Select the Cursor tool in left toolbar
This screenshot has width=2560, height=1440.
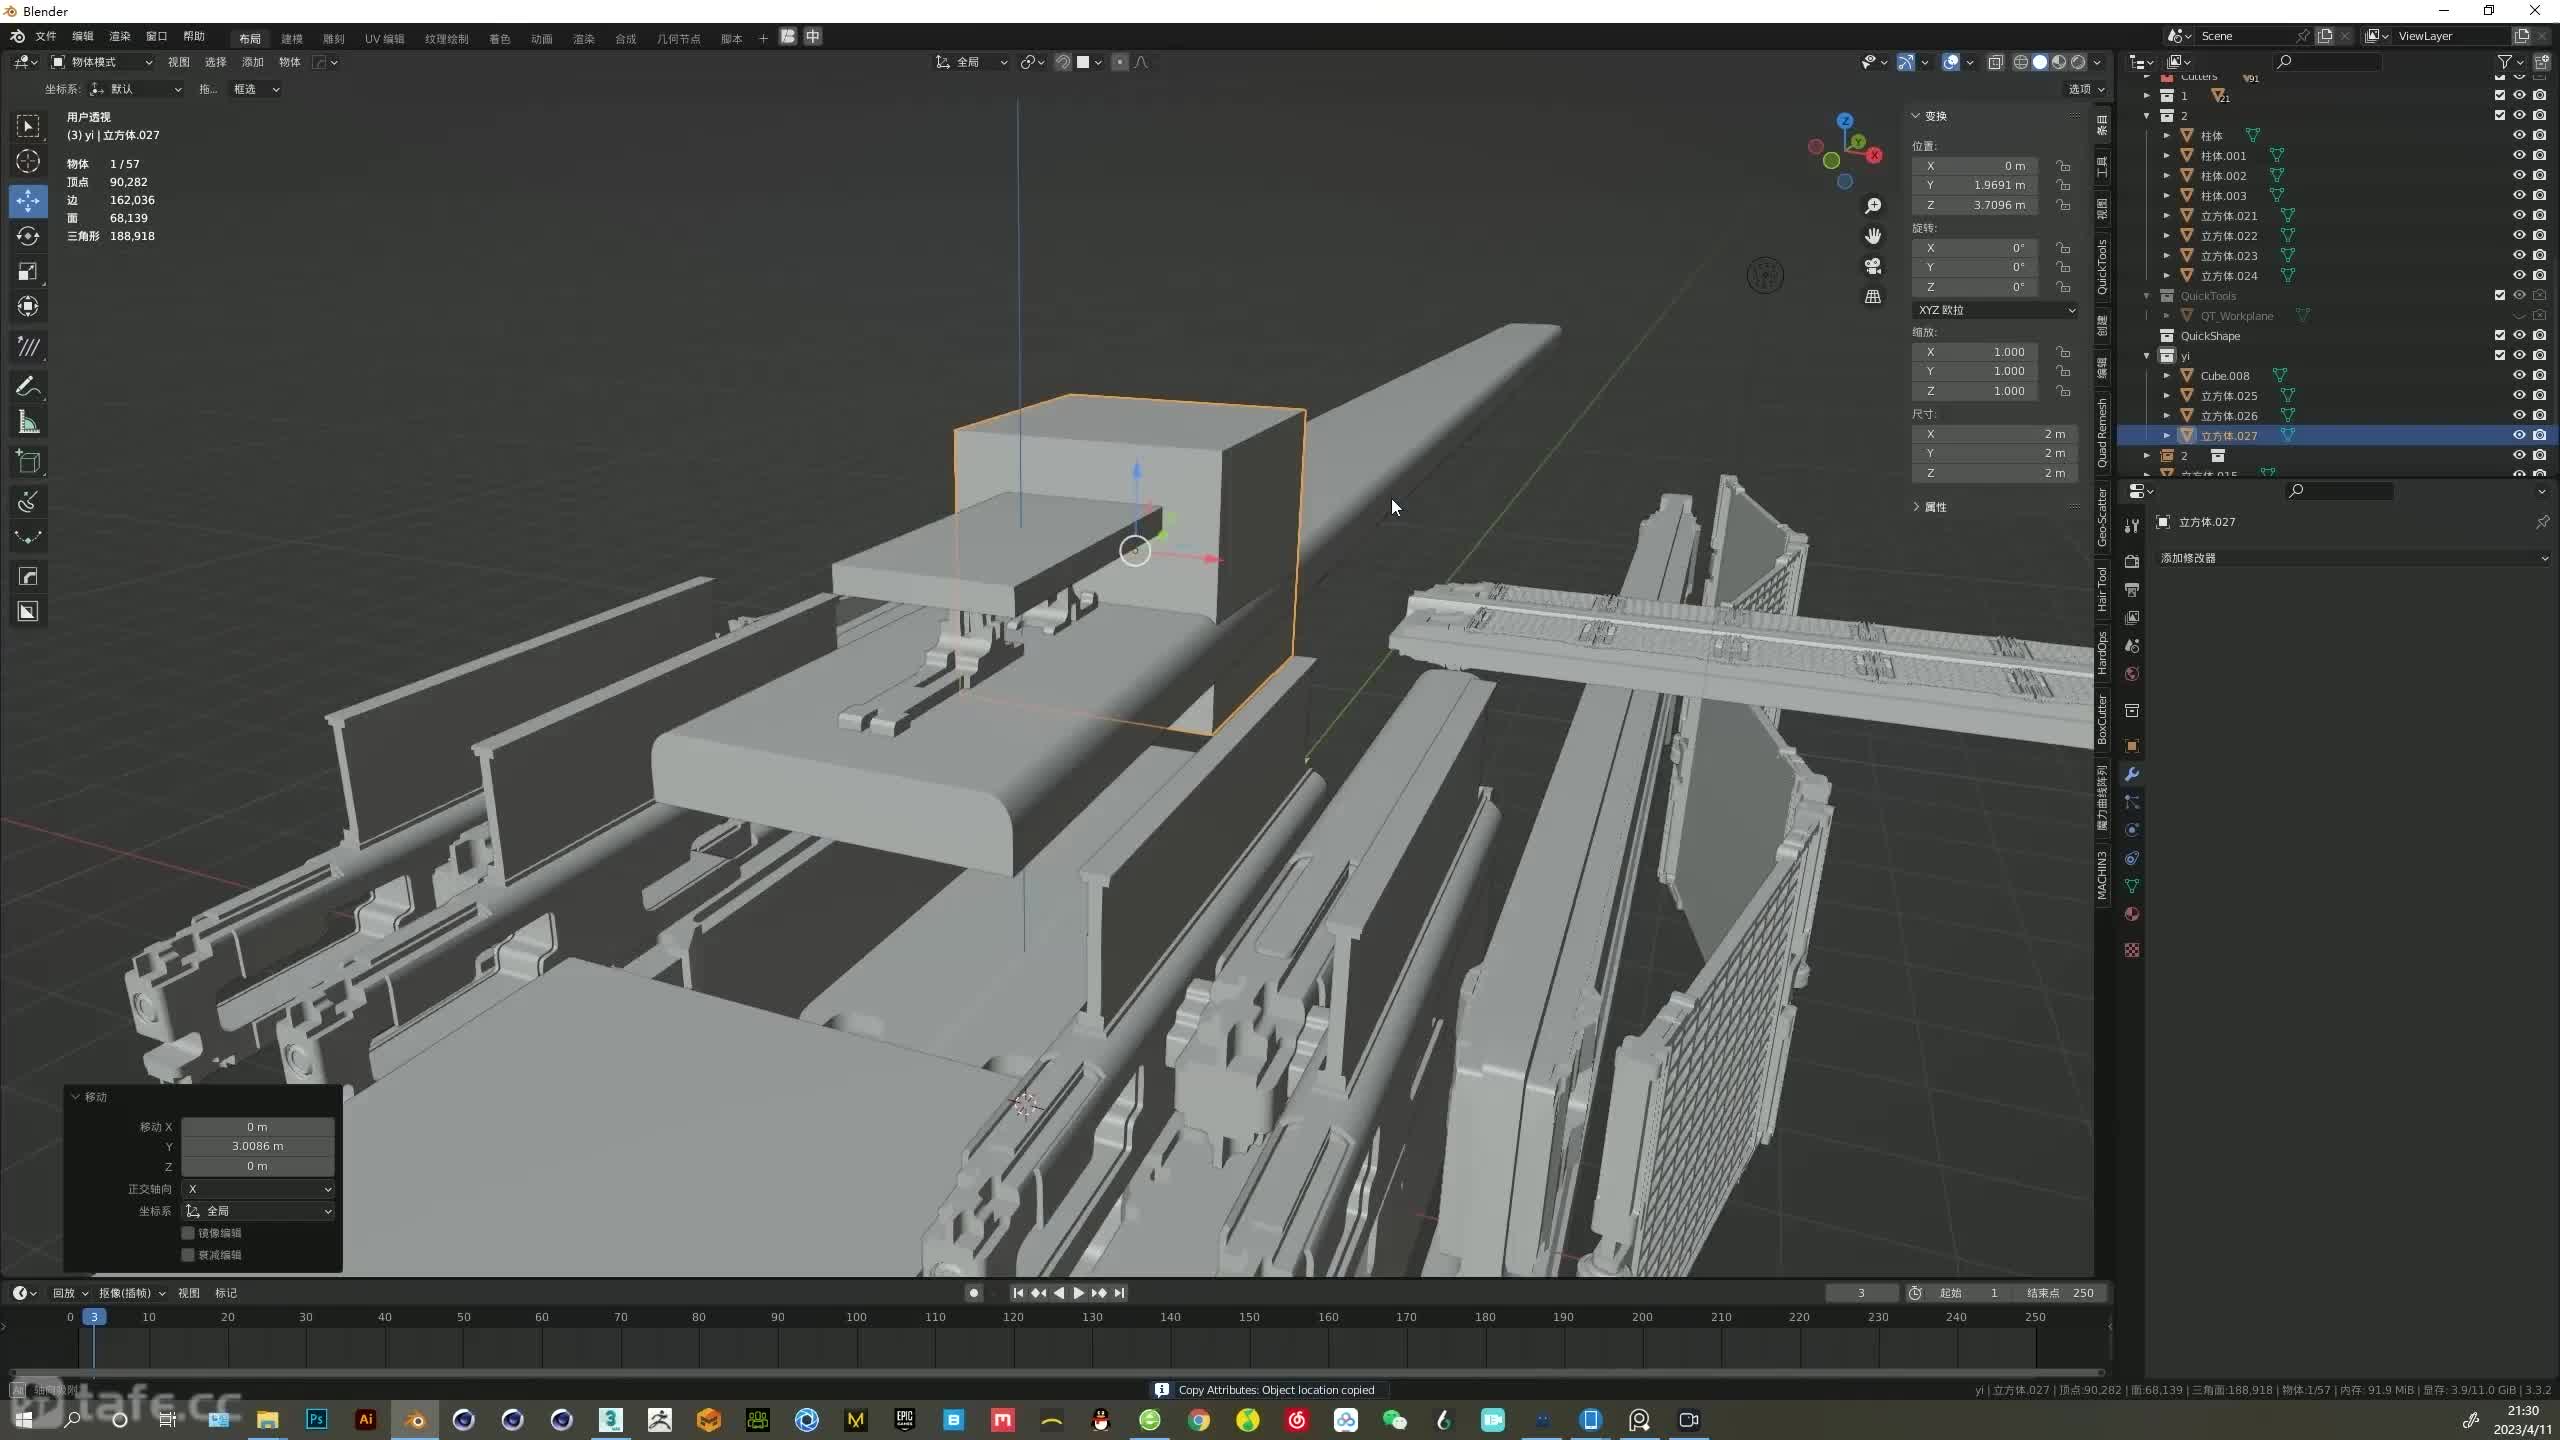[28, 161]
